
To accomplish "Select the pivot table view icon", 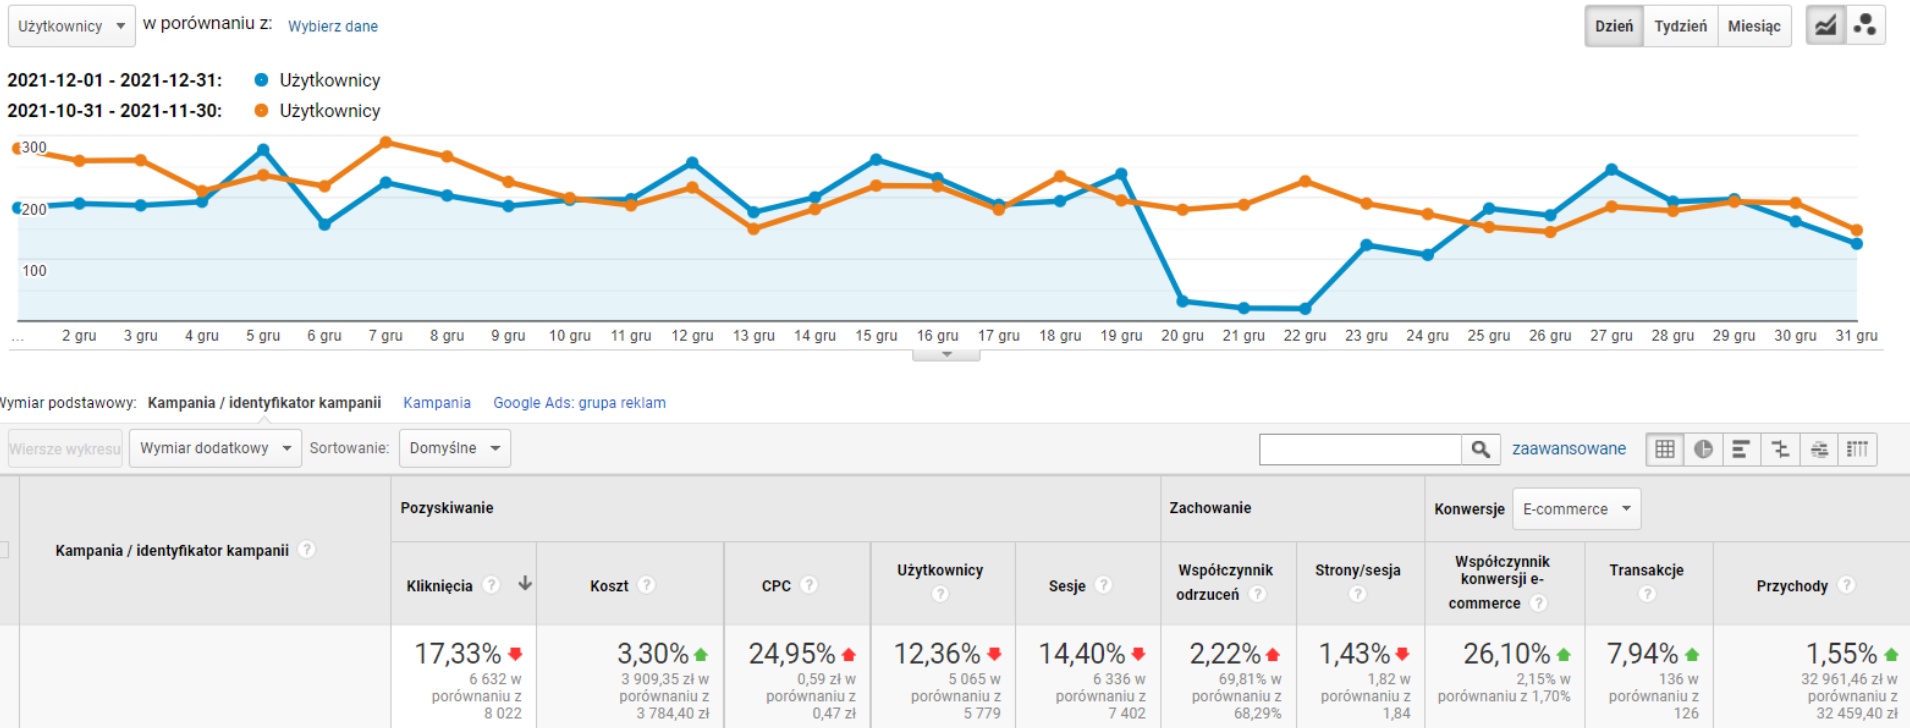I will pos(1857,449).
